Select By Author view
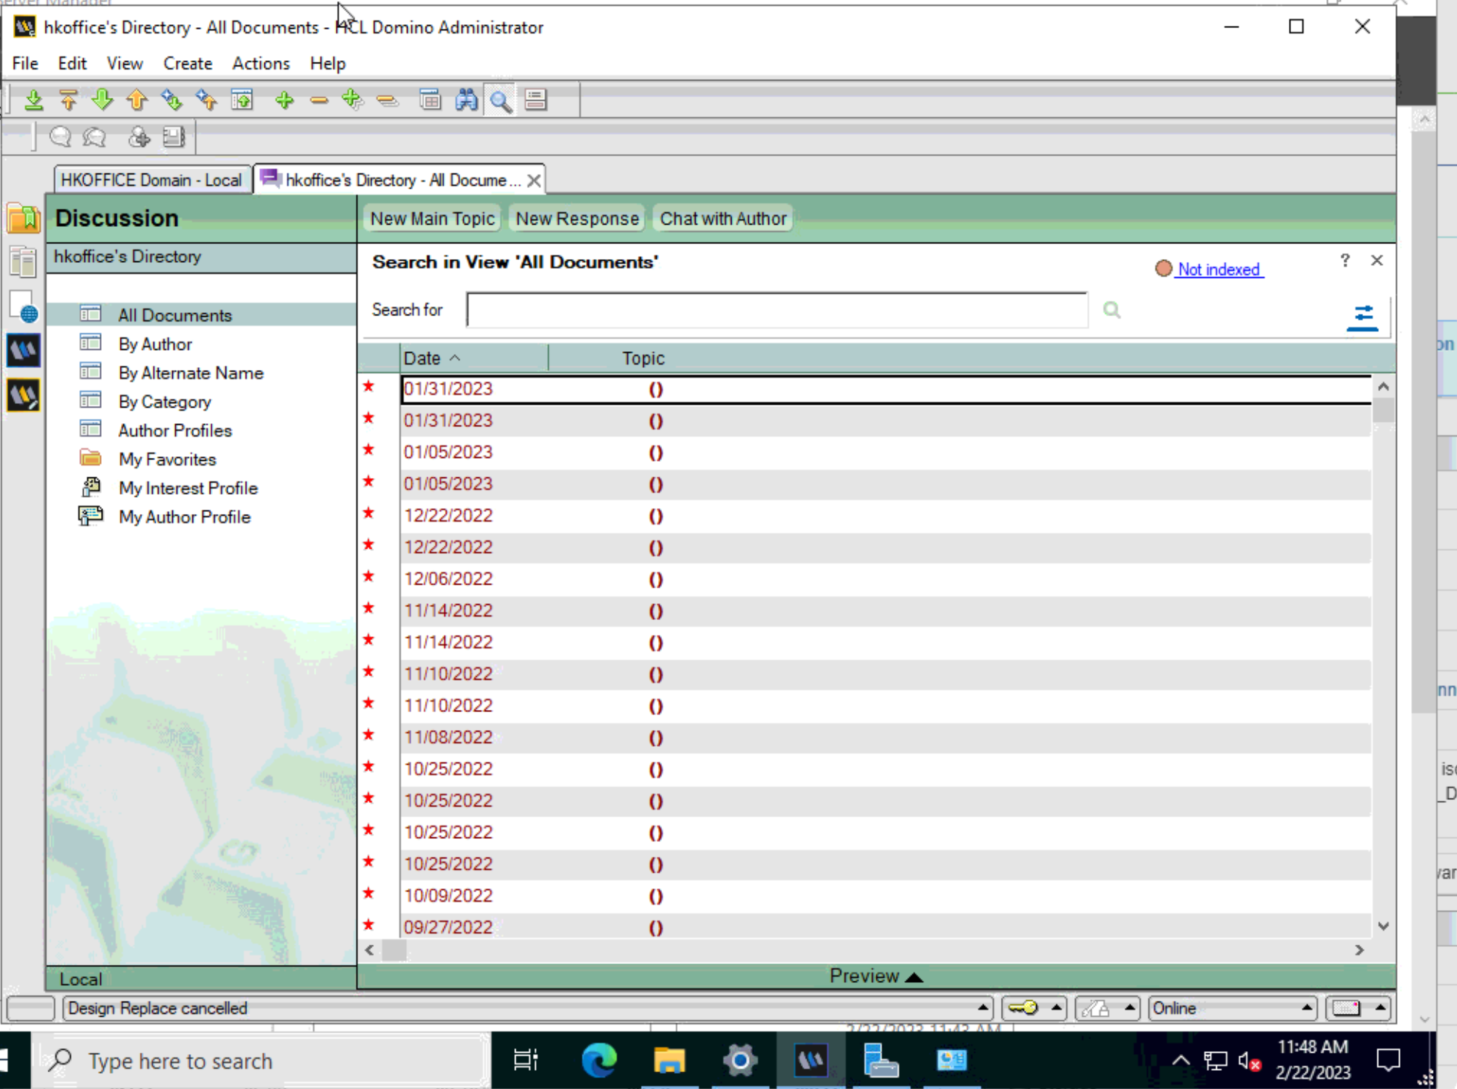 pyautogui.click(x=155, y=344)
